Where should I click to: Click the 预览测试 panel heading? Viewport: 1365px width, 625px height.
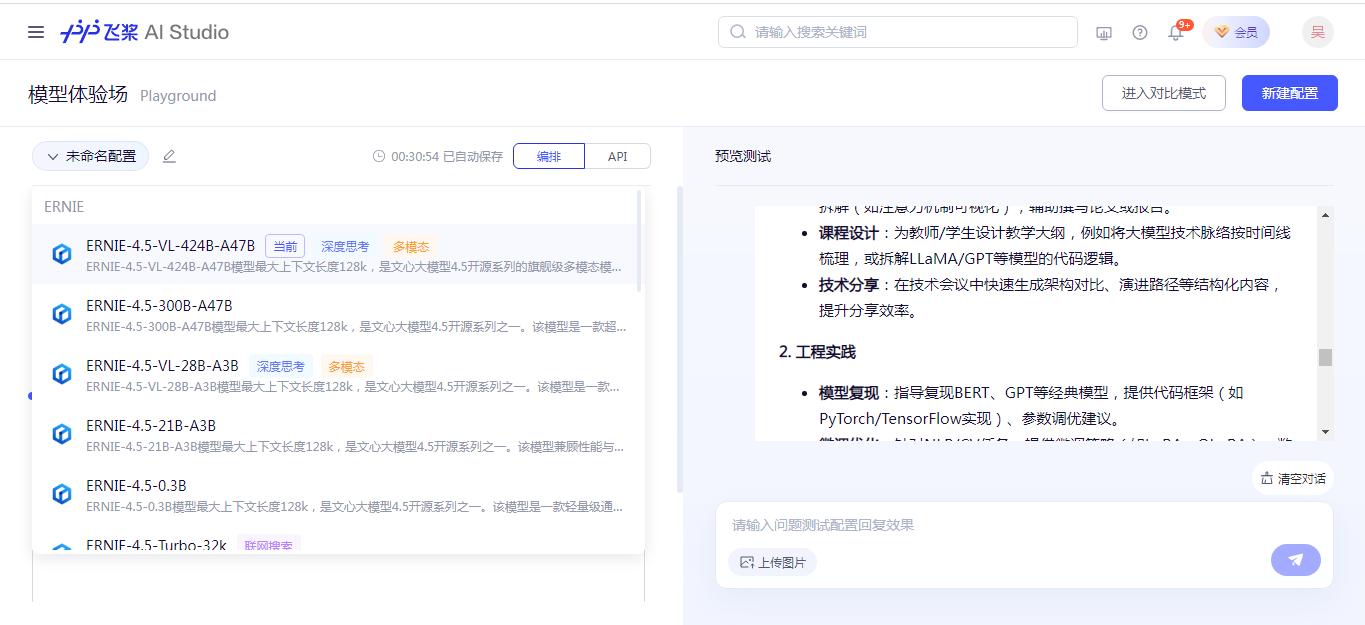click(743, 156)
